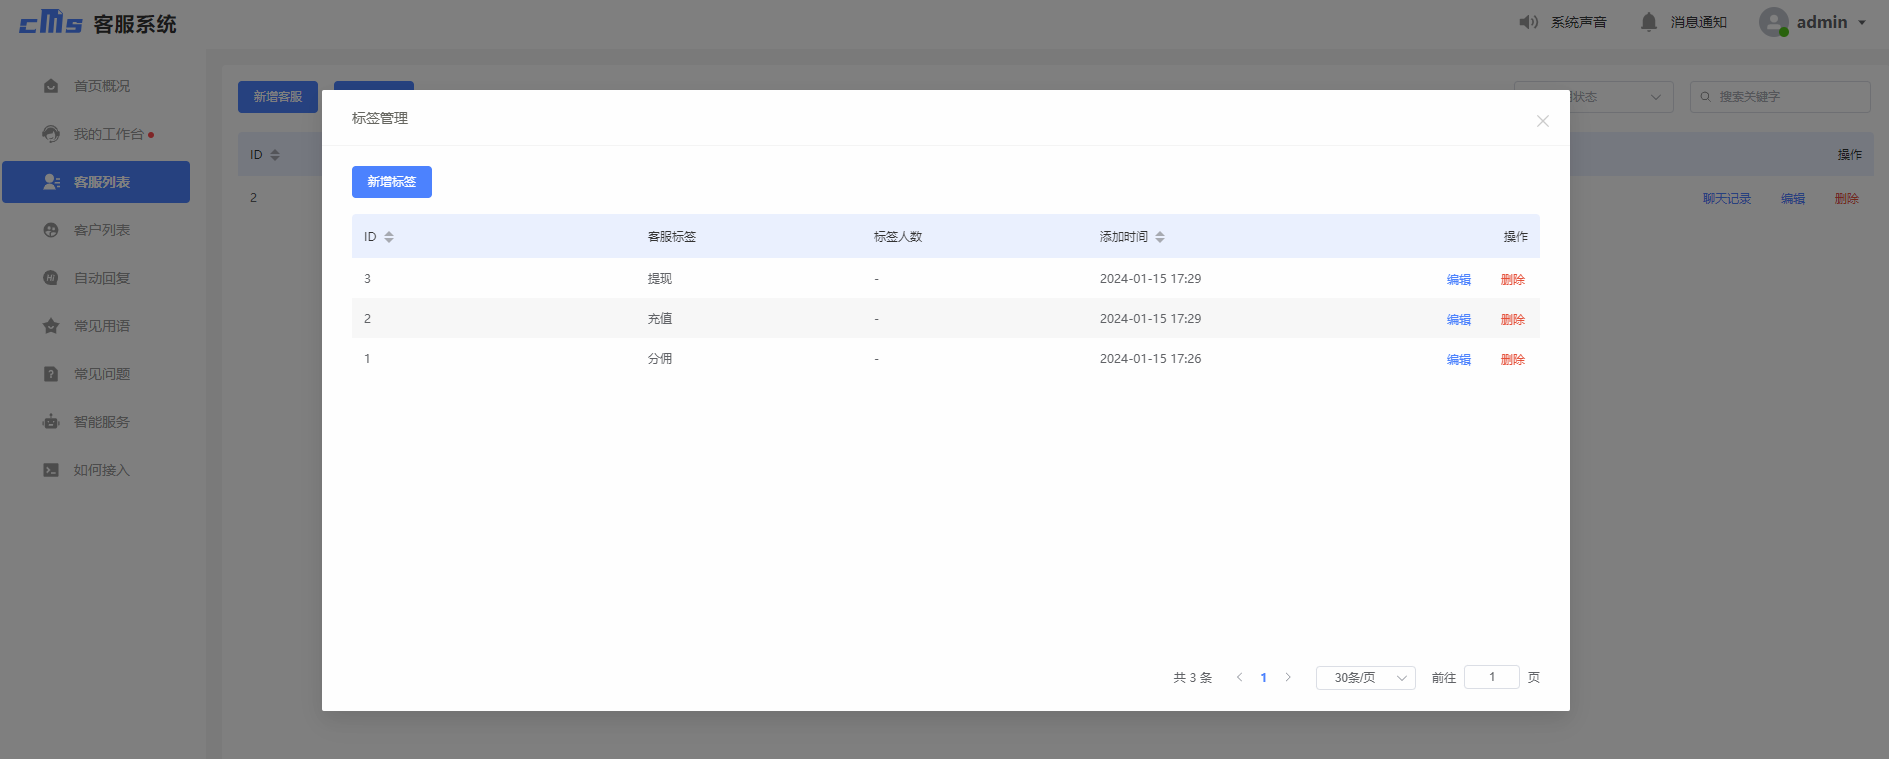Click the 客服标签 column header
The height and width of the screenshot is (759, 1889).
pyautogui.click(x=672, y=237)
